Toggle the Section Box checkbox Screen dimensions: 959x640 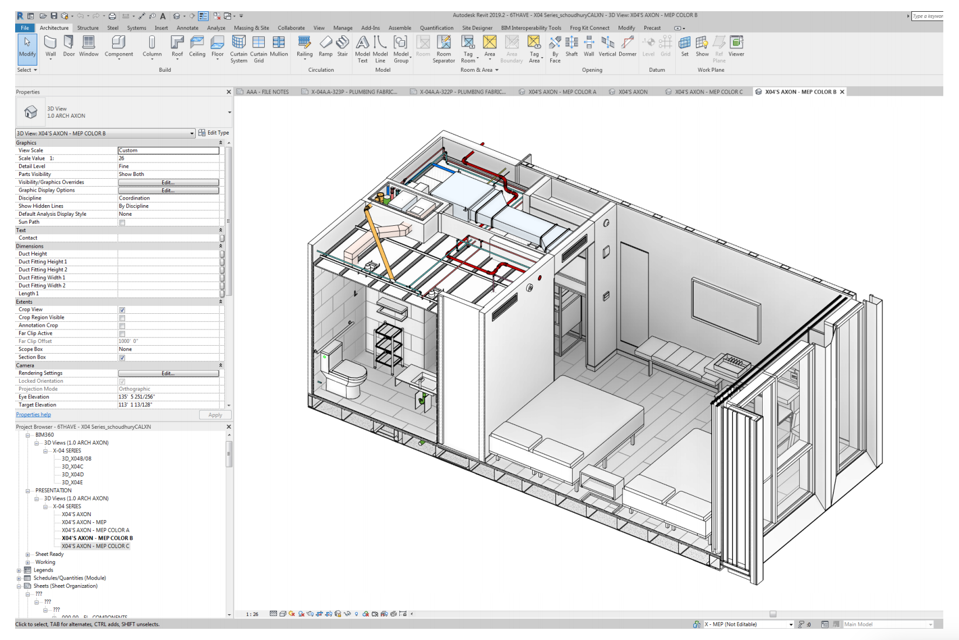122,357
